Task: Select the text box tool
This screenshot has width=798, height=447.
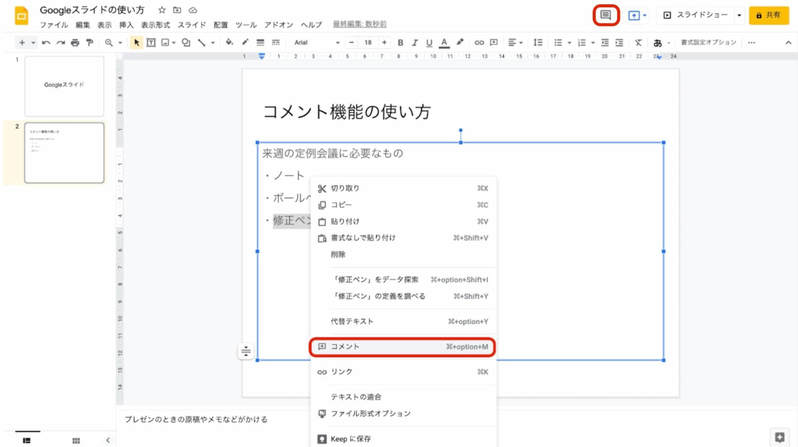Action: point(151,43)
